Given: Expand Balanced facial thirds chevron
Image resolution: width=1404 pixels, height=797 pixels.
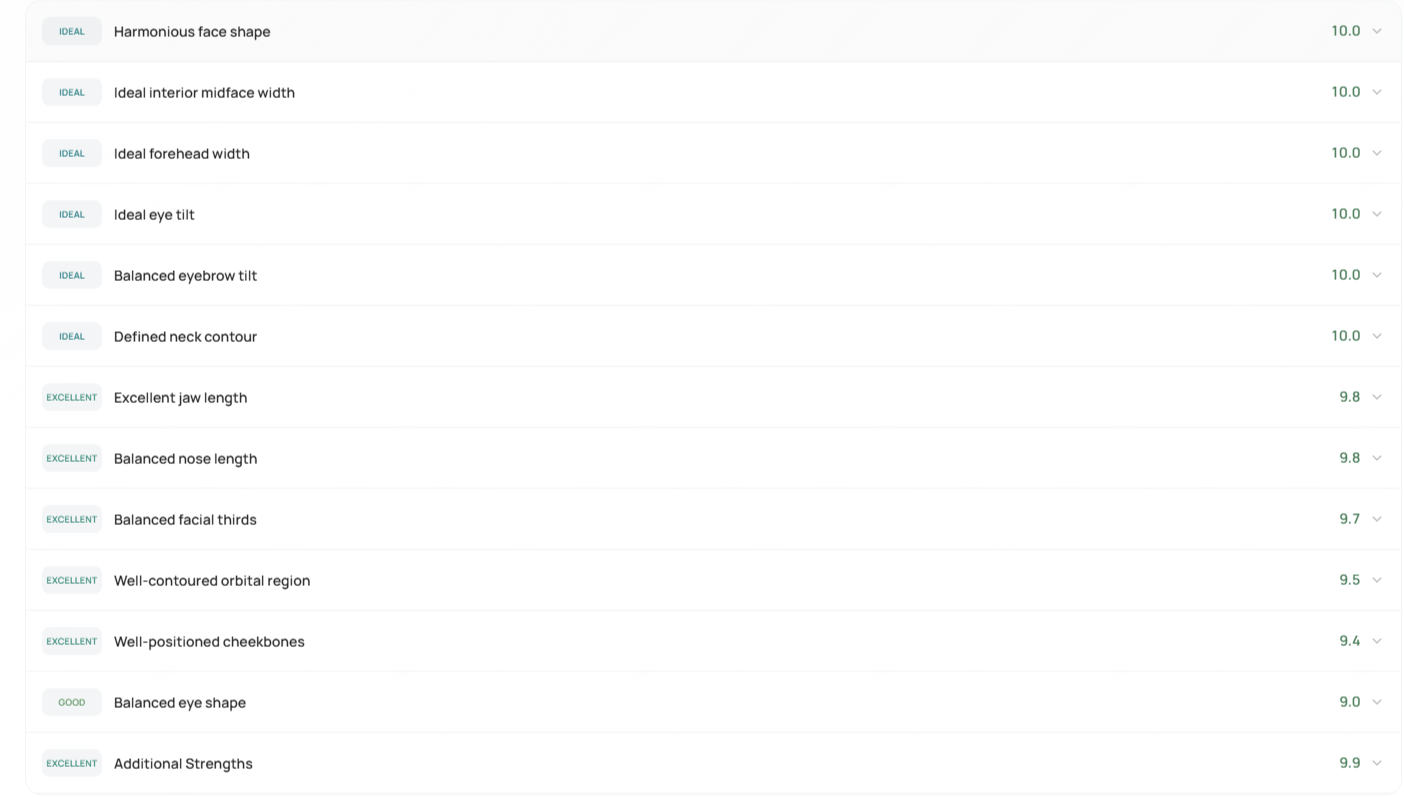Looking at the screenshot, I should coord(1377,519).
